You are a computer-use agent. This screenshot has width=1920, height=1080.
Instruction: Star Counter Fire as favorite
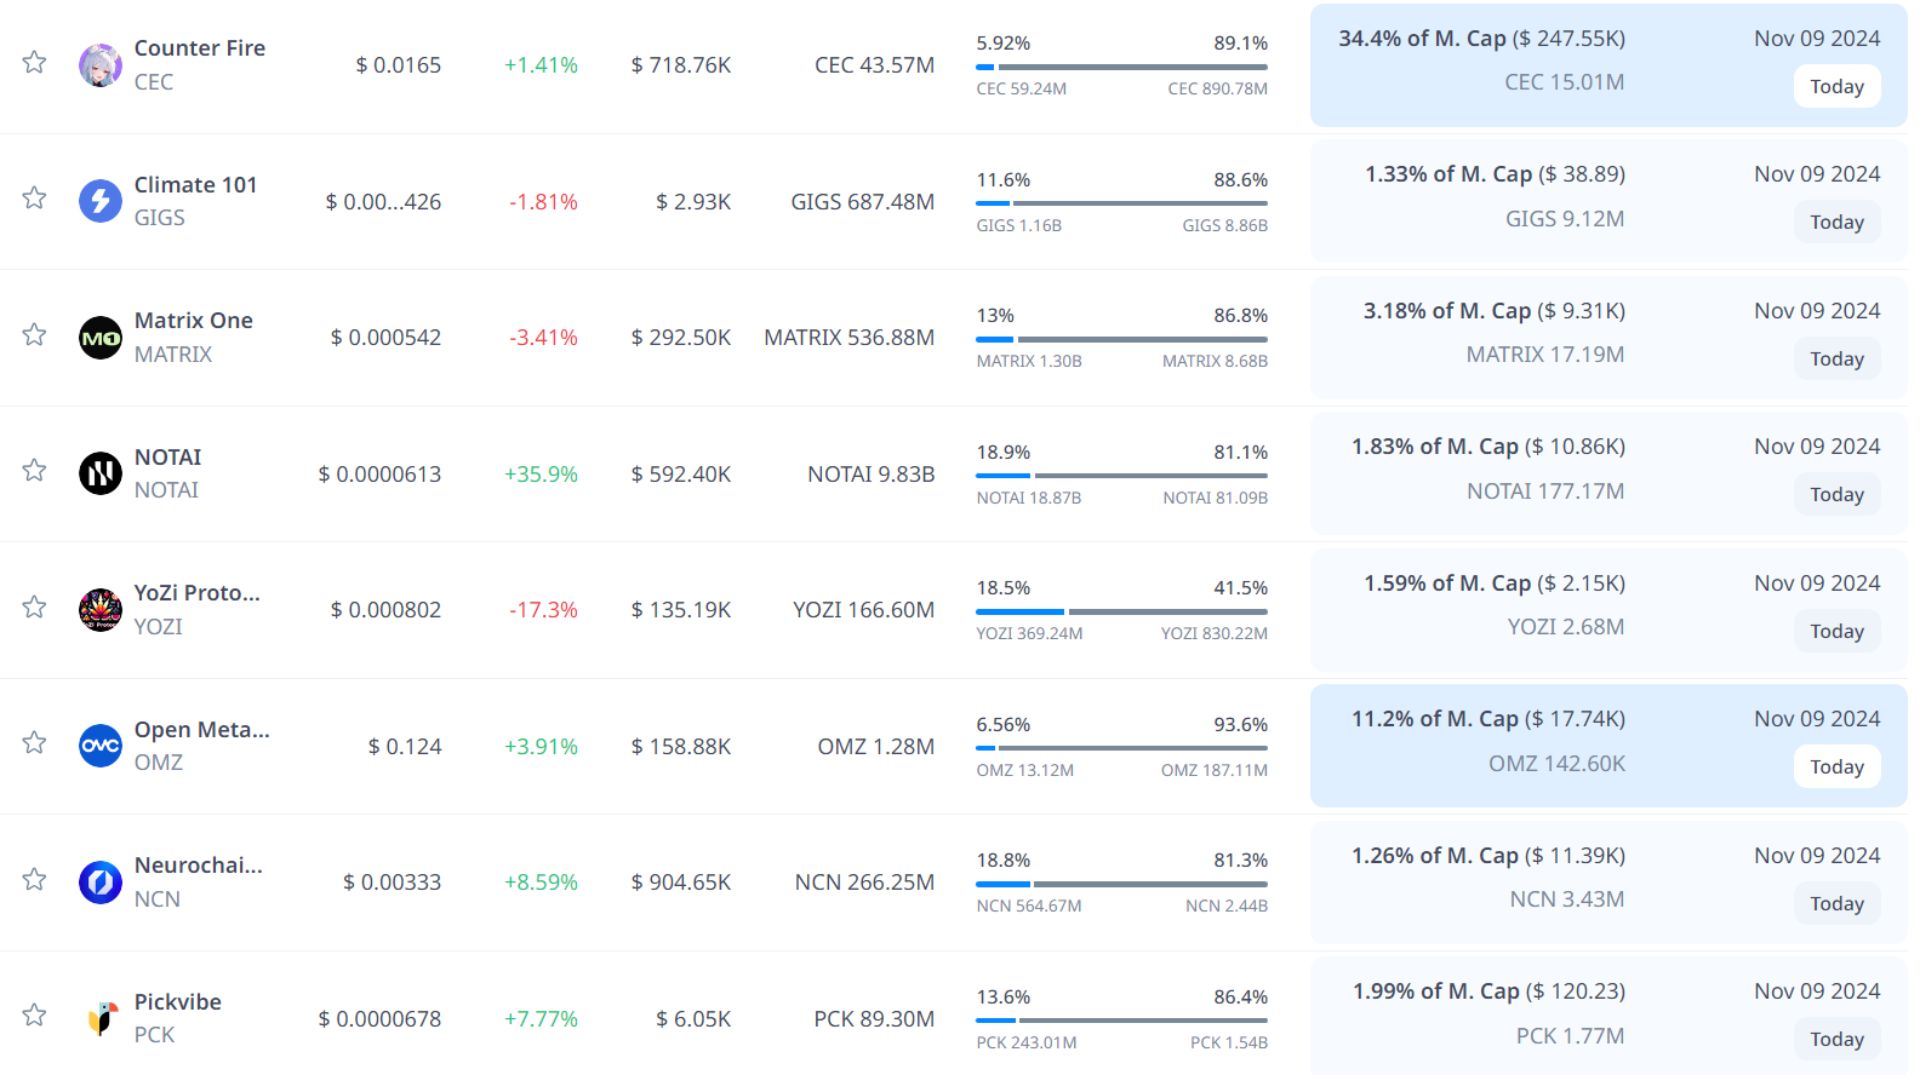34,62
